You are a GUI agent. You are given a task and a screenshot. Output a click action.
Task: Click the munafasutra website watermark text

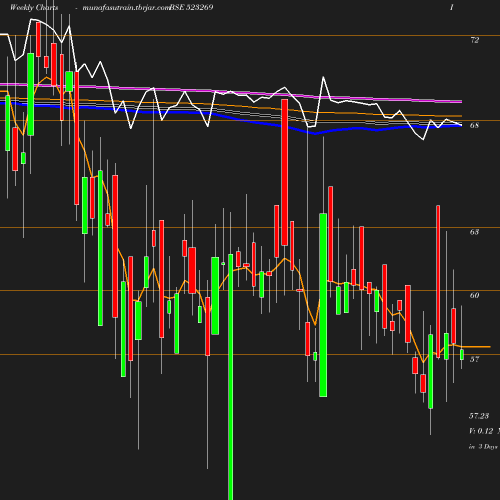click(126, 8)
